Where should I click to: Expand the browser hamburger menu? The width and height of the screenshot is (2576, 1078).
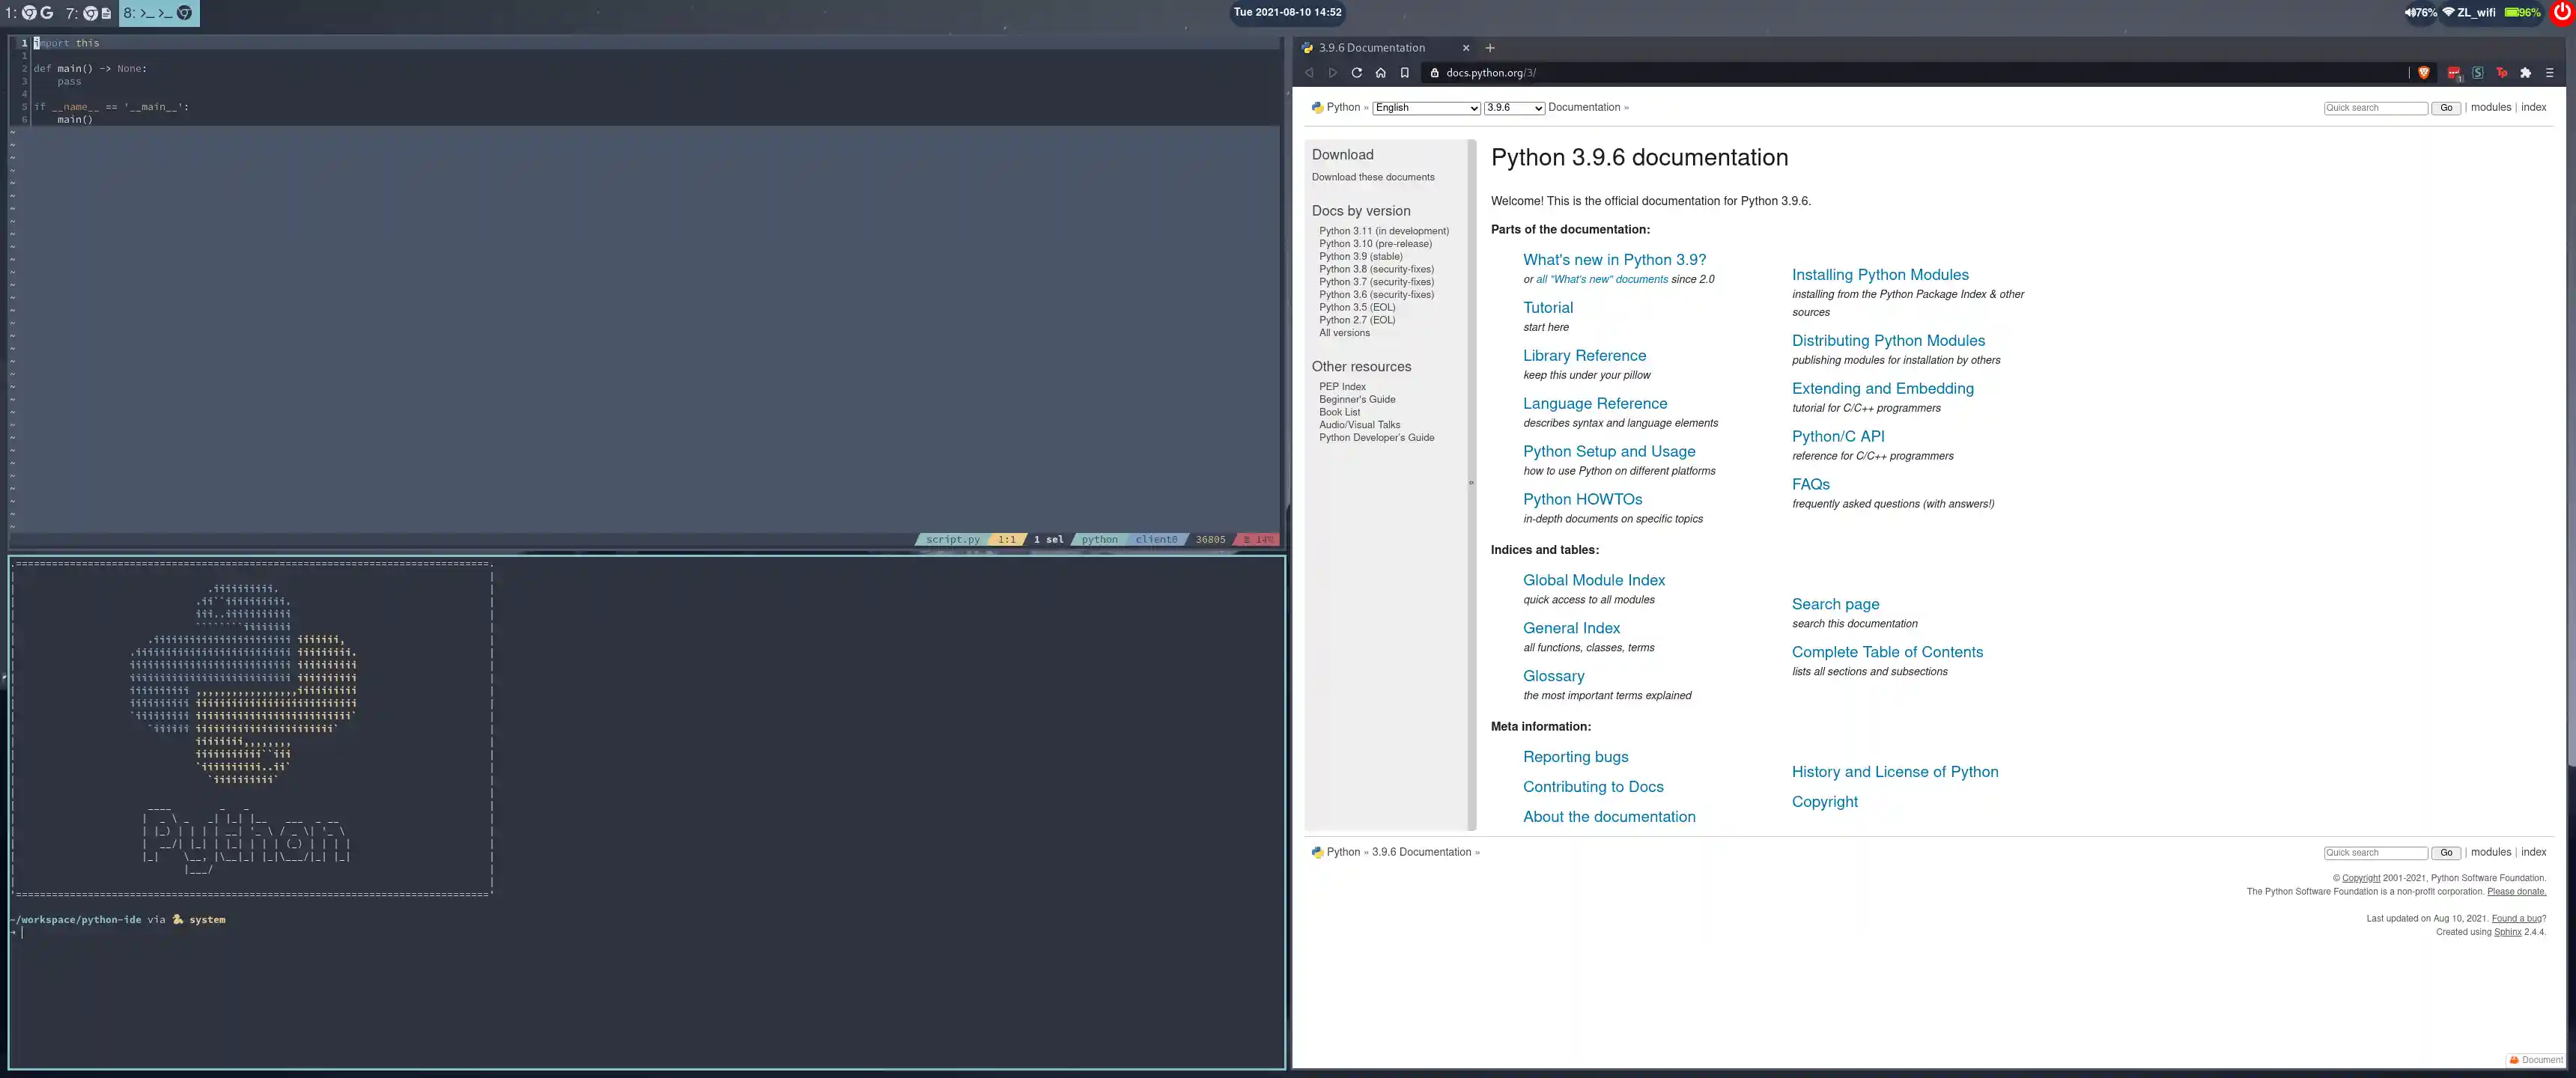click(2549, 72)
